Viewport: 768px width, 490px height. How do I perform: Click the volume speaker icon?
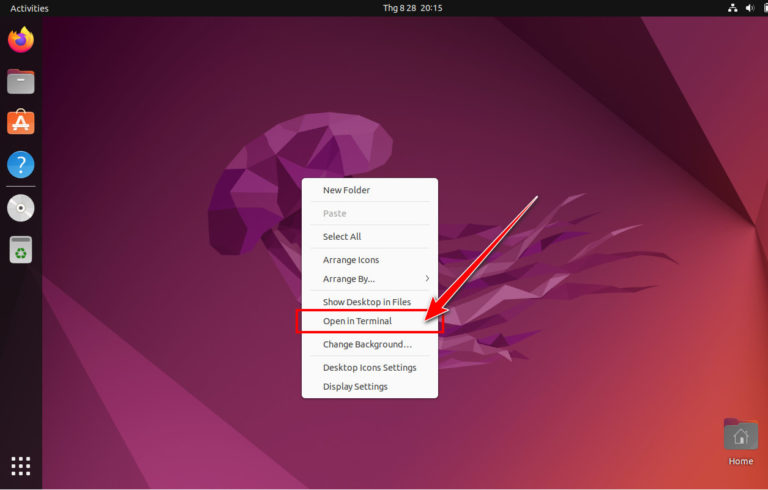click(750, 8)
